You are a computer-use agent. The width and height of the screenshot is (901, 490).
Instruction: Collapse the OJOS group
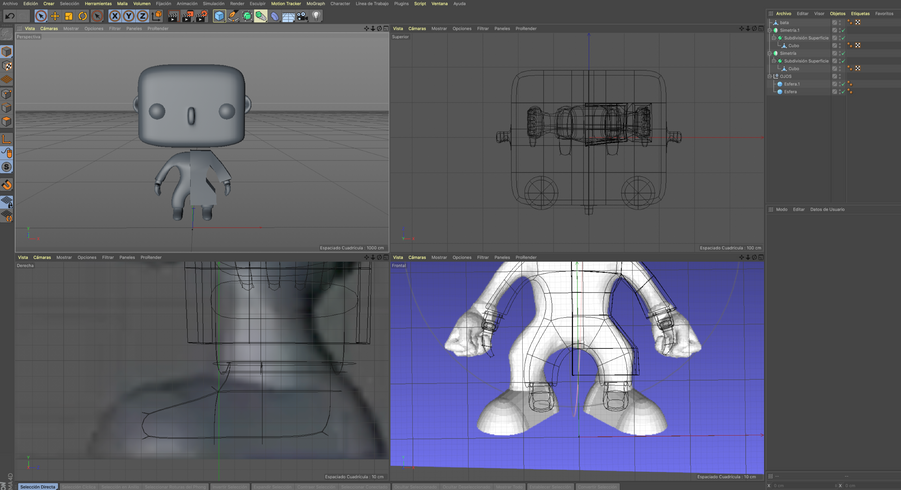[x=770, y=76]
